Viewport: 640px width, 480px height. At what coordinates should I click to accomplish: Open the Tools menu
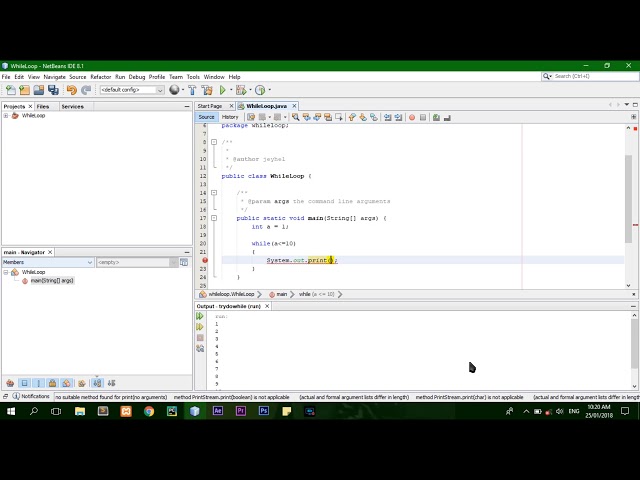193,77
